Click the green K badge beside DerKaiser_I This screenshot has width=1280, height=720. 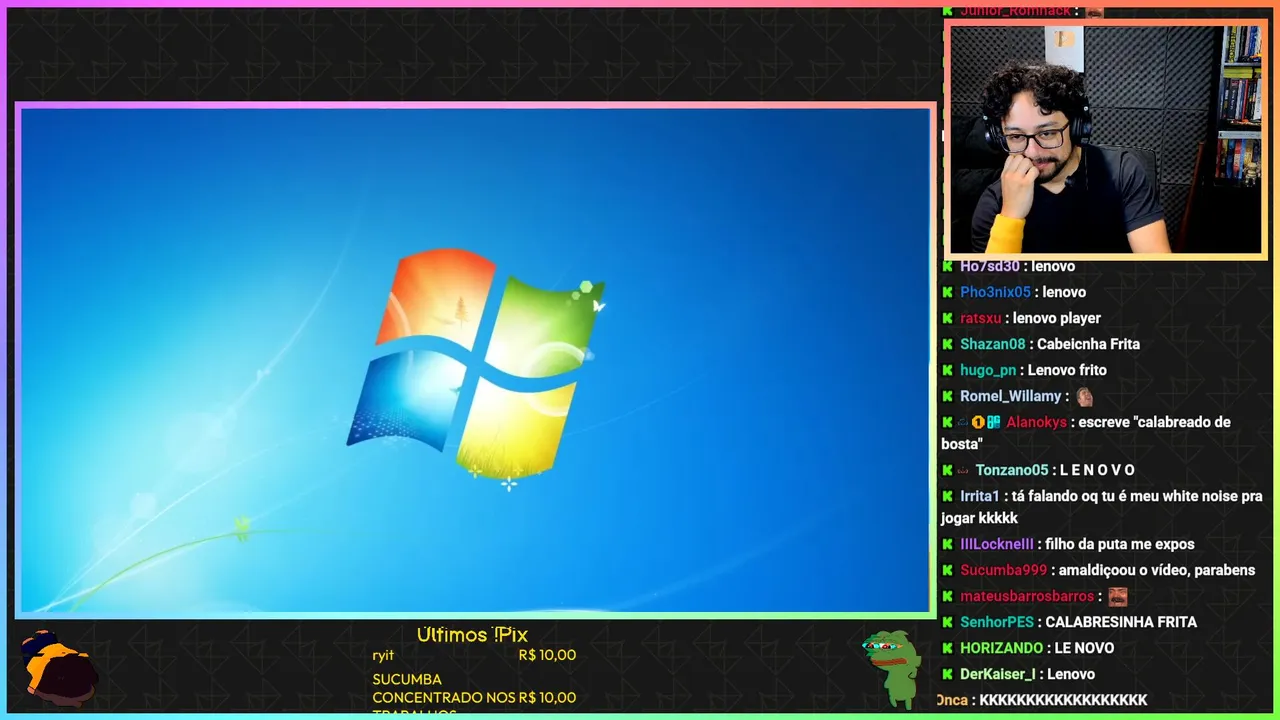click(947, 674)
